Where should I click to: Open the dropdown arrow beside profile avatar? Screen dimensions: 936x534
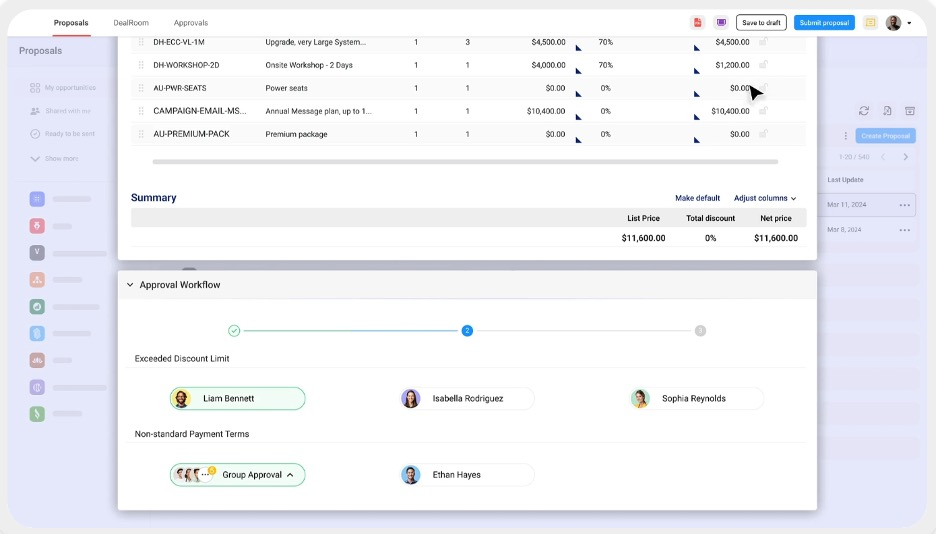point(909,23)
